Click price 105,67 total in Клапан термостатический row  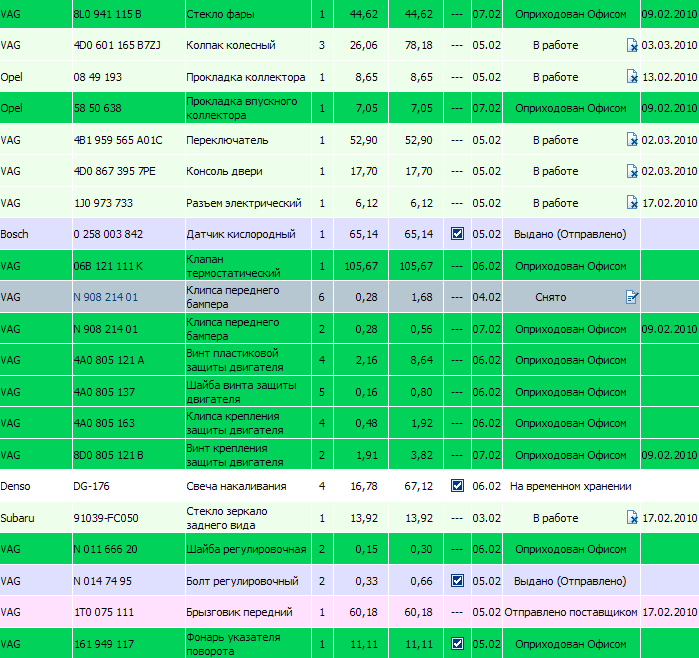416,266
